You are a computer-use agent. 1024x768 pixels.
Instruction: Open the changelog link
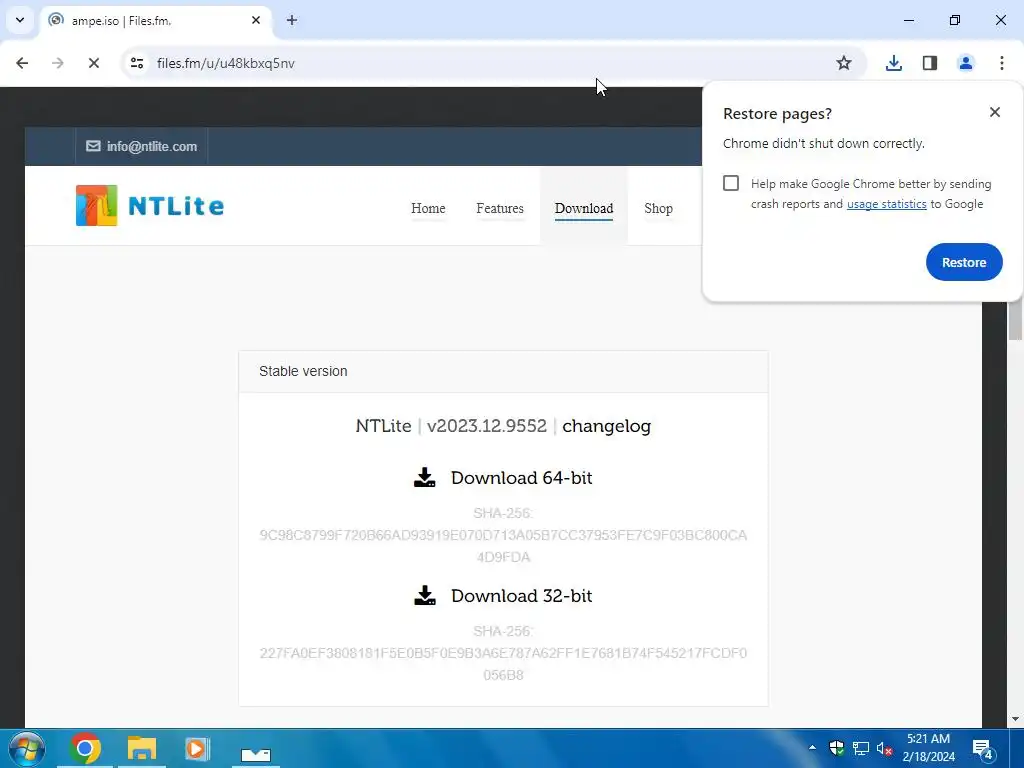[606, 426]
